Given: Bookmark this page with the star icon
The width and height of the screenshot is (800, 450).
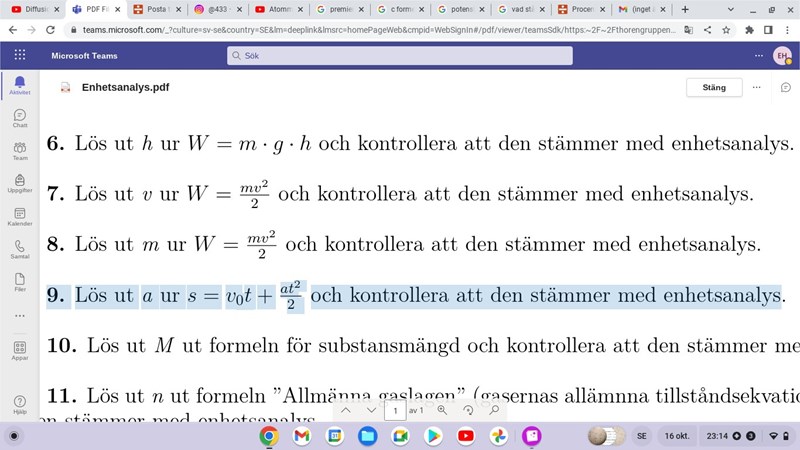Looking at the screenshot, I should [725, 30].
